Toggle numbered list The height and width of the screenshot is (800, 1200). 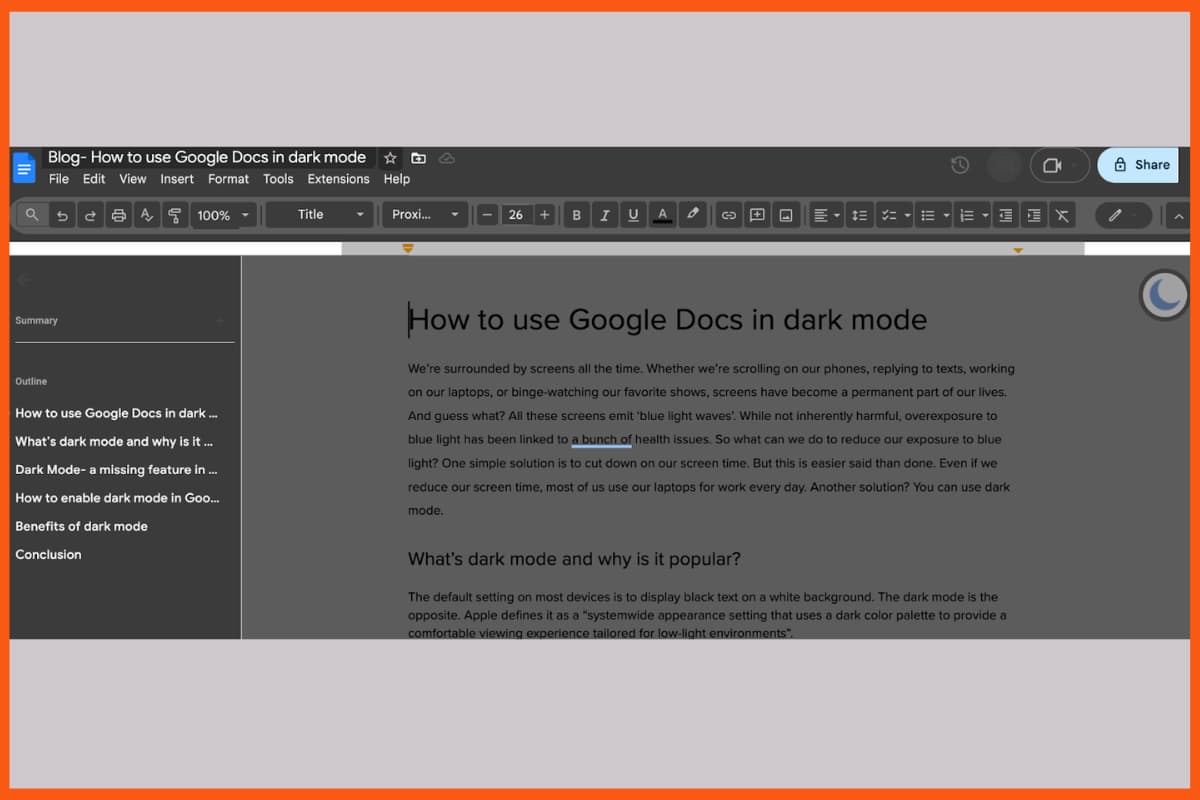966,215
